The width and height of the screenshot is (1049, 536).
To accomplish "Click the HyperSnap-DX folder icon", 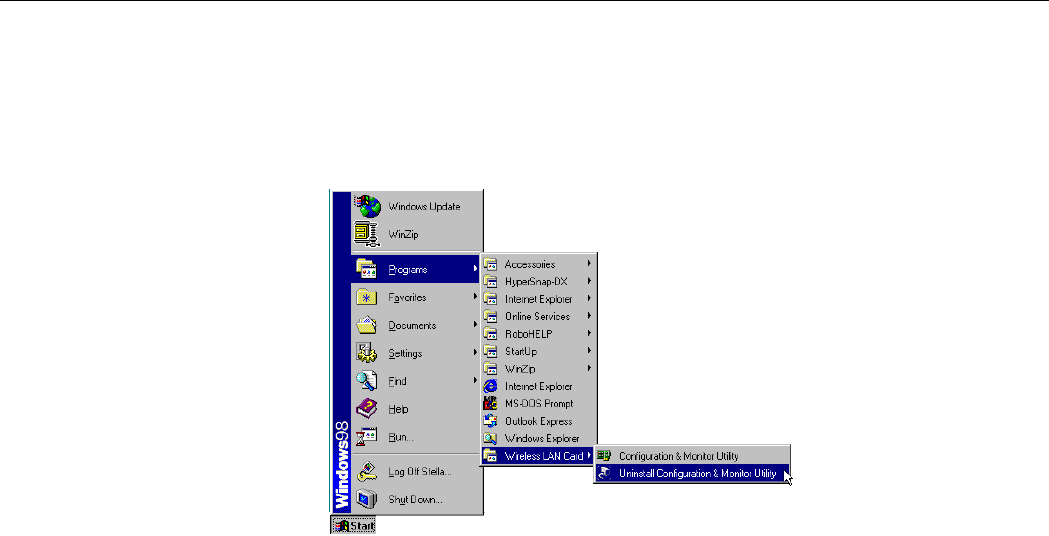I will point(491,281).
